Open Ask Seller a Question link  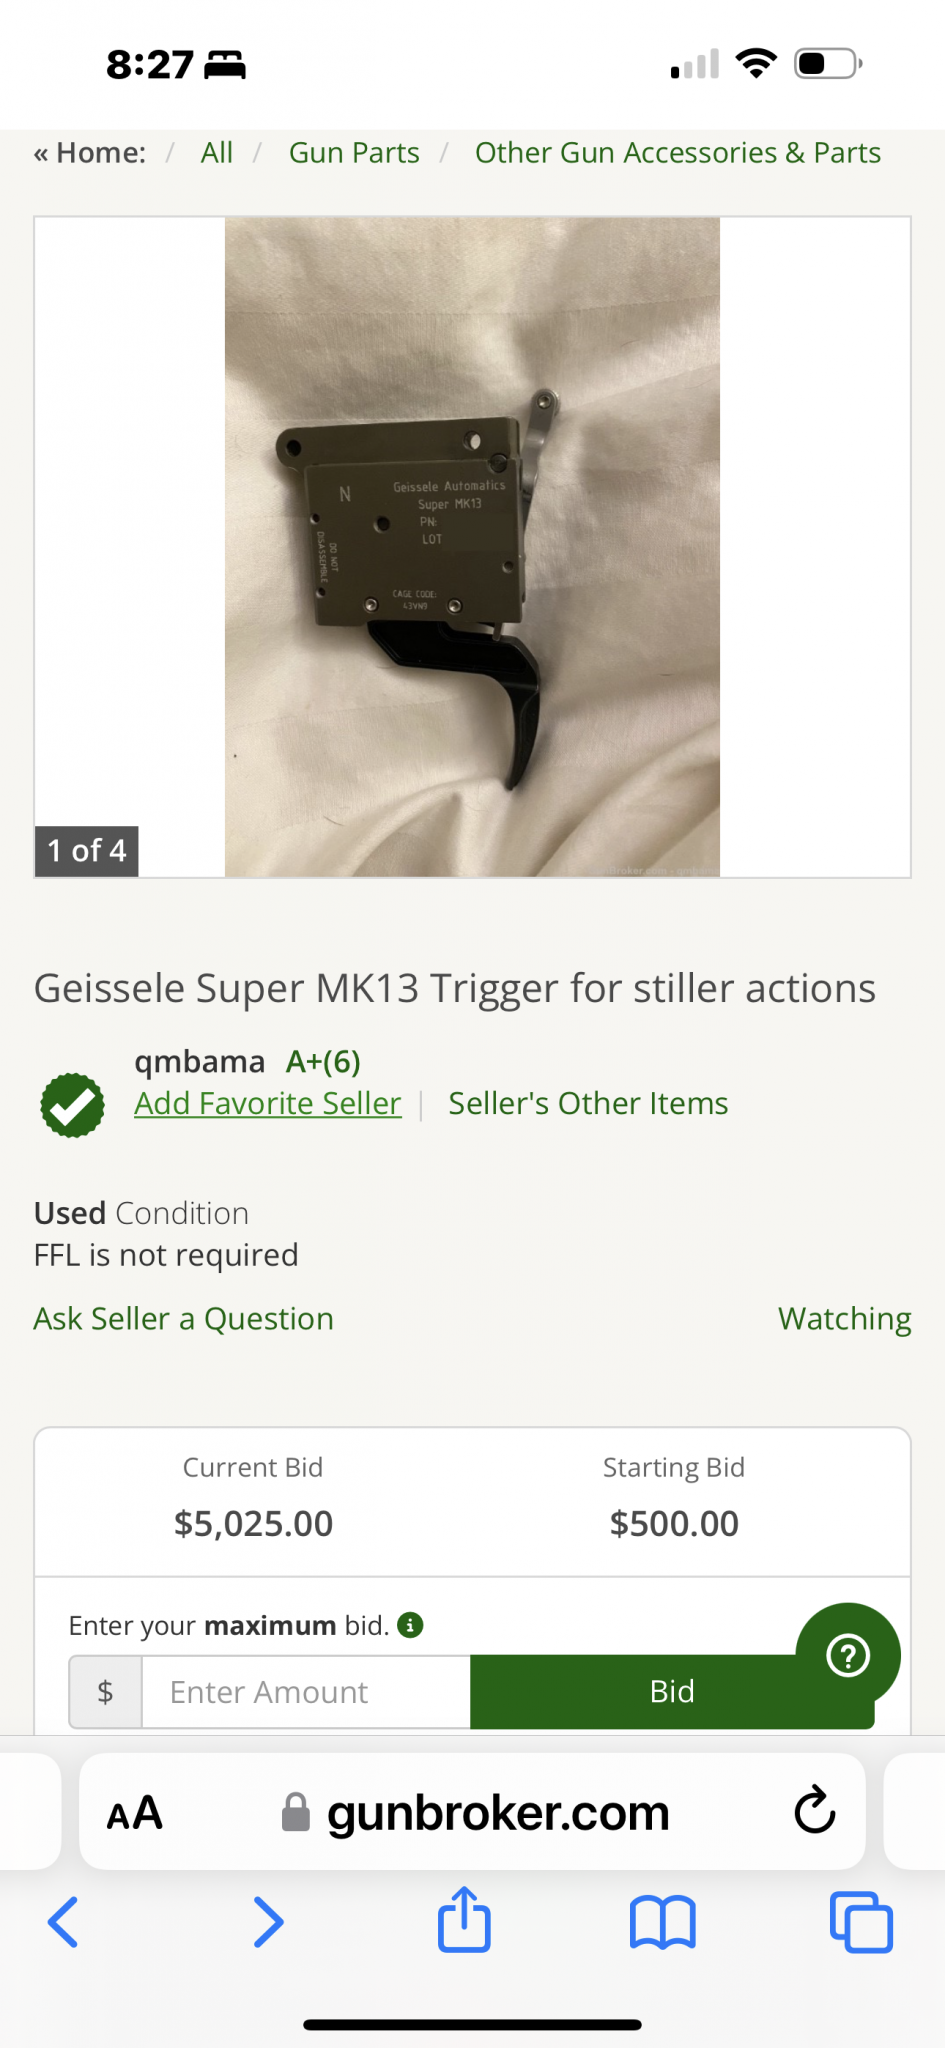[184, 1319]
